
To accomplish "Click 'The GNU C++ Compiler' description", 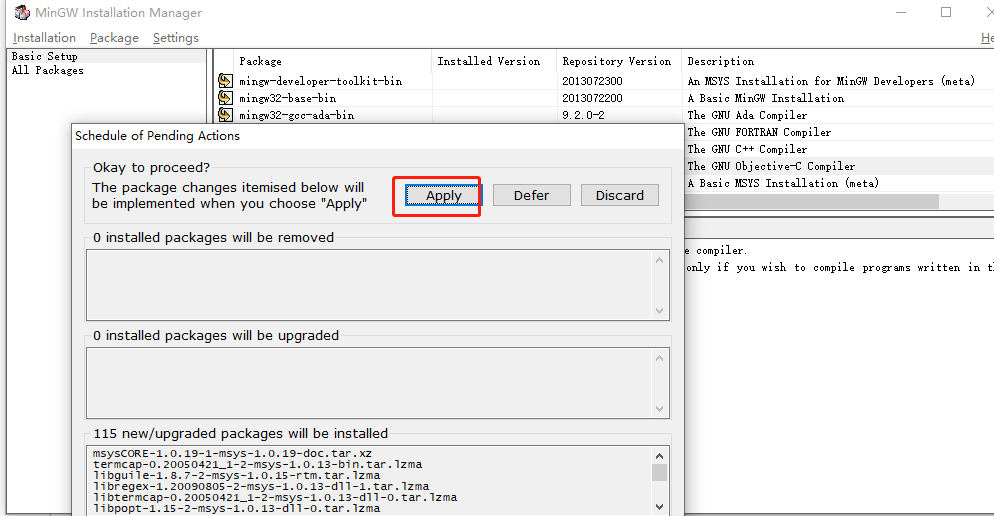I will 747,150.
